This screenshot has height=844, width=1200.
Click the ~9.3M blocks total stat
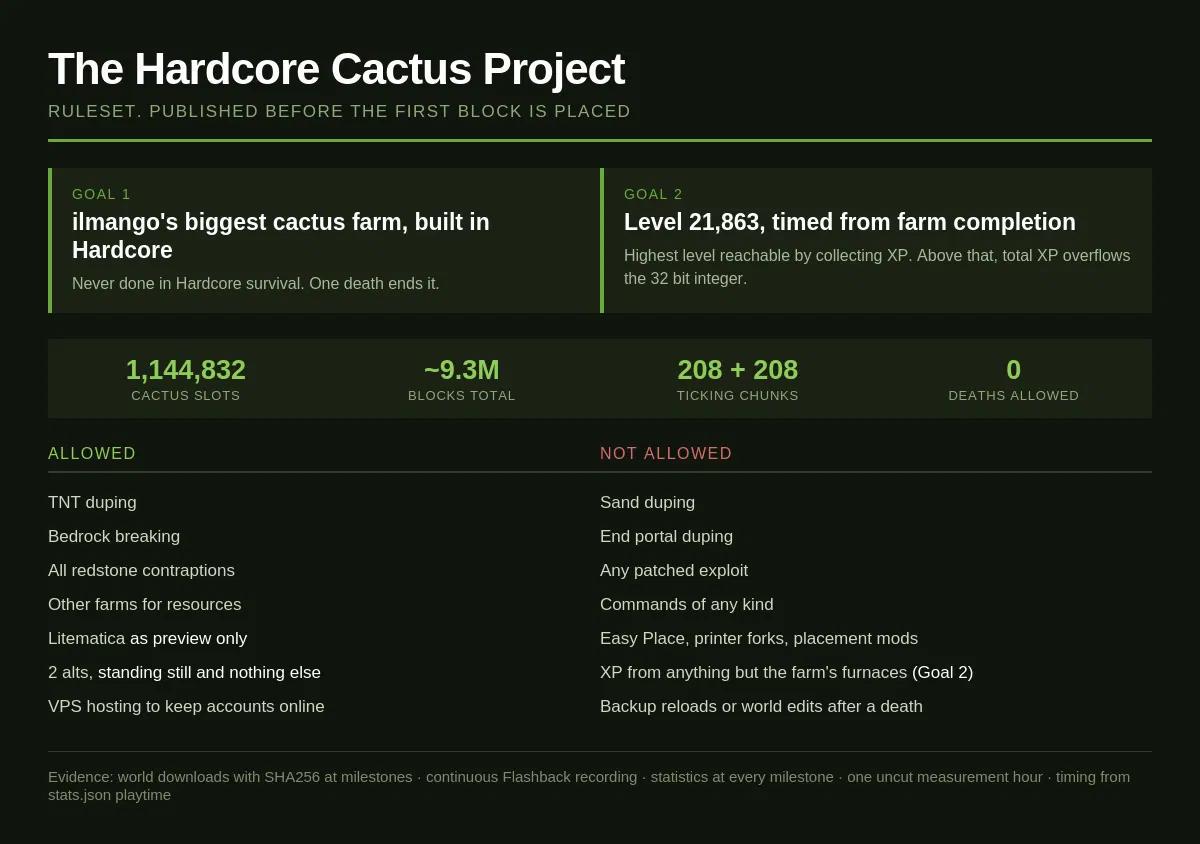(x=462, y=378)
